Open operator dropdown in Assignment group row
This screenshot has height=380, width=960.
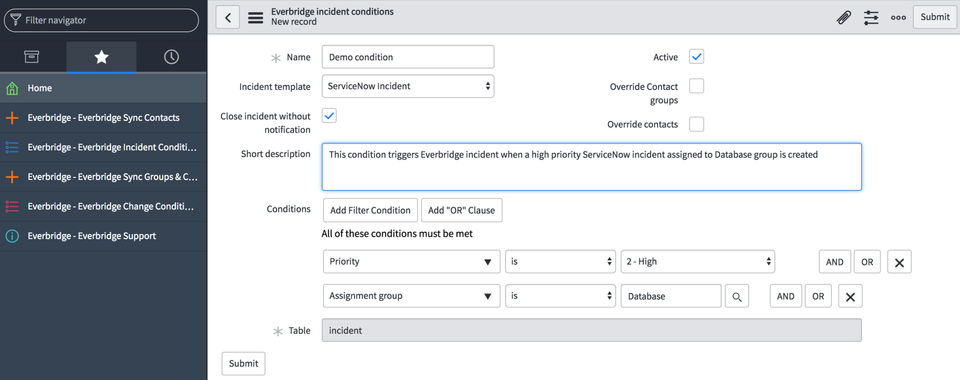[x=560, y=296]
